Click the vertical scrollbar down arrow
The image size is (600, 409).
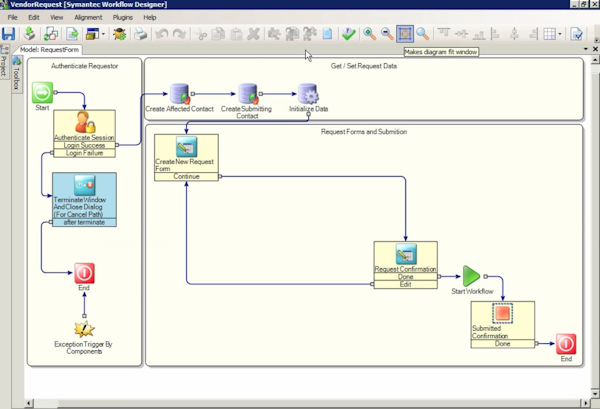(x=595, y=393)
